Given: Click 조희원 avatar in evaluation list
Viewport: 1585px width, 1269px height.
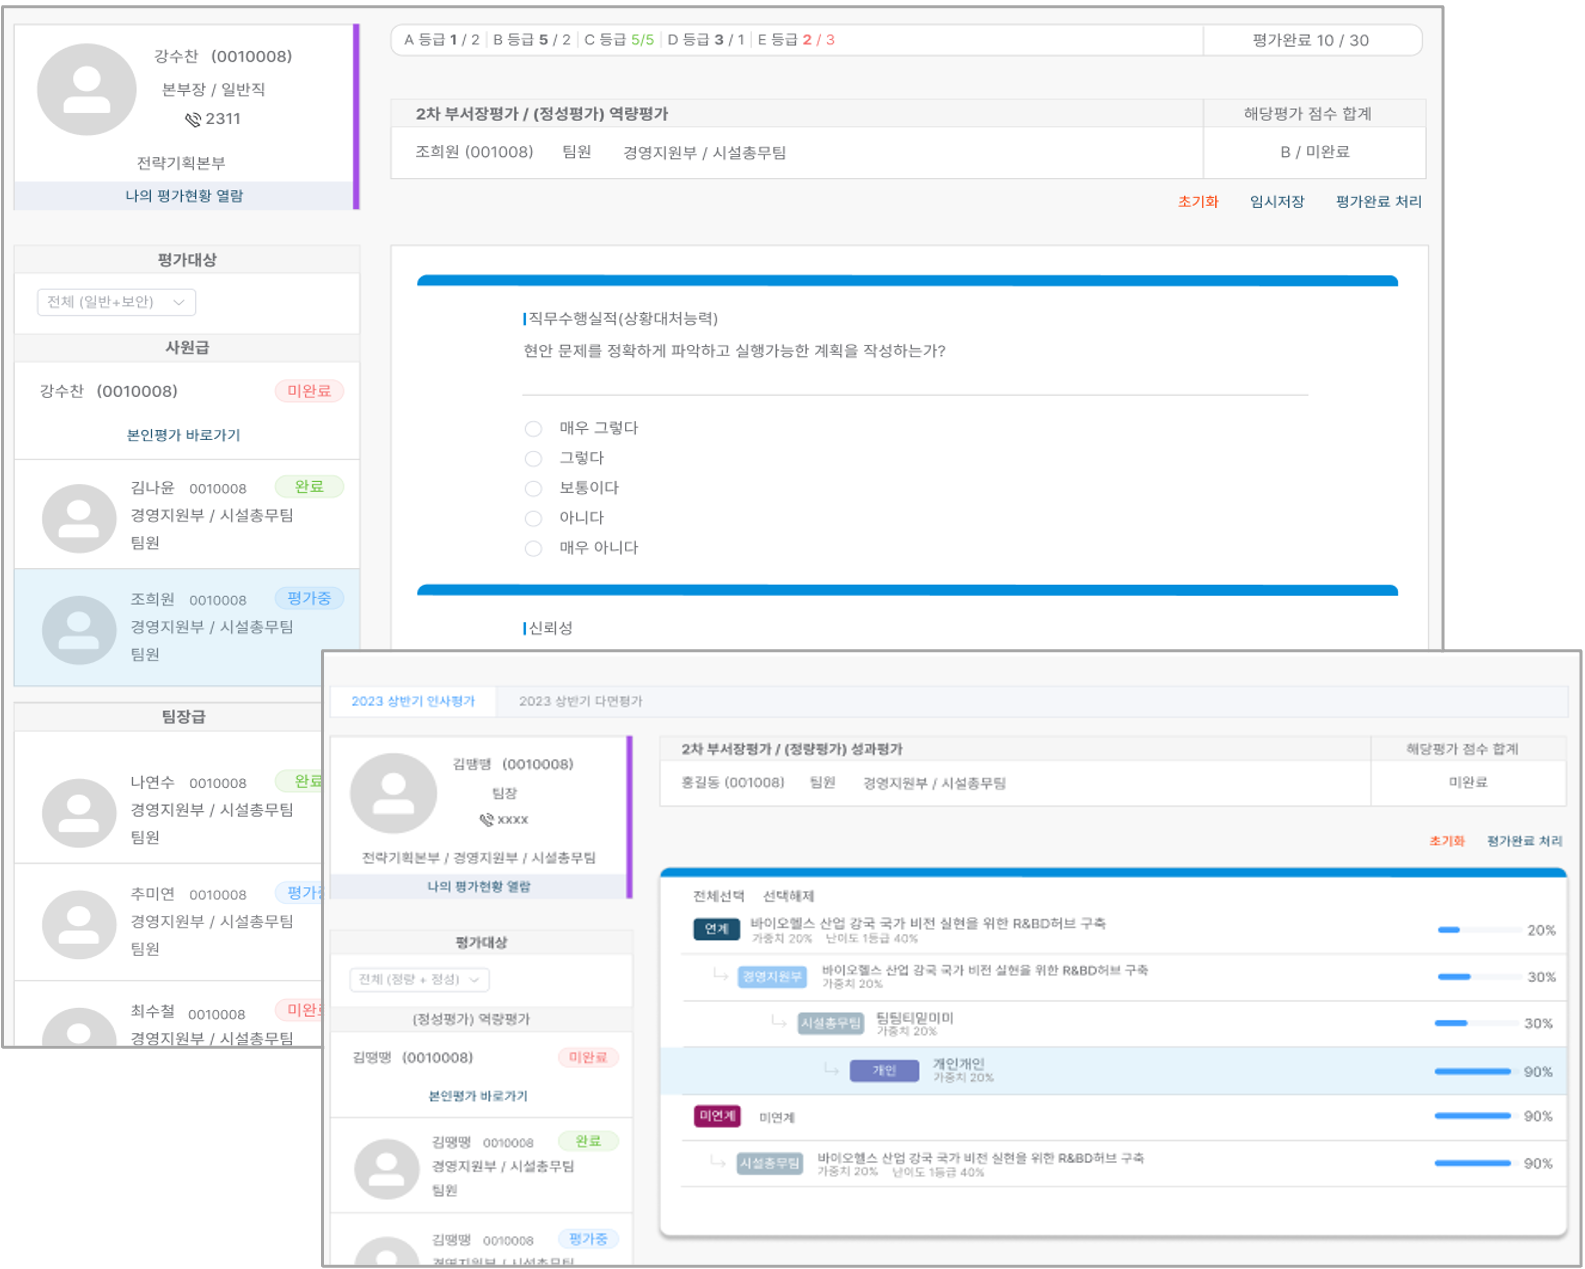Looking at the screenshot, I should 79,630.
